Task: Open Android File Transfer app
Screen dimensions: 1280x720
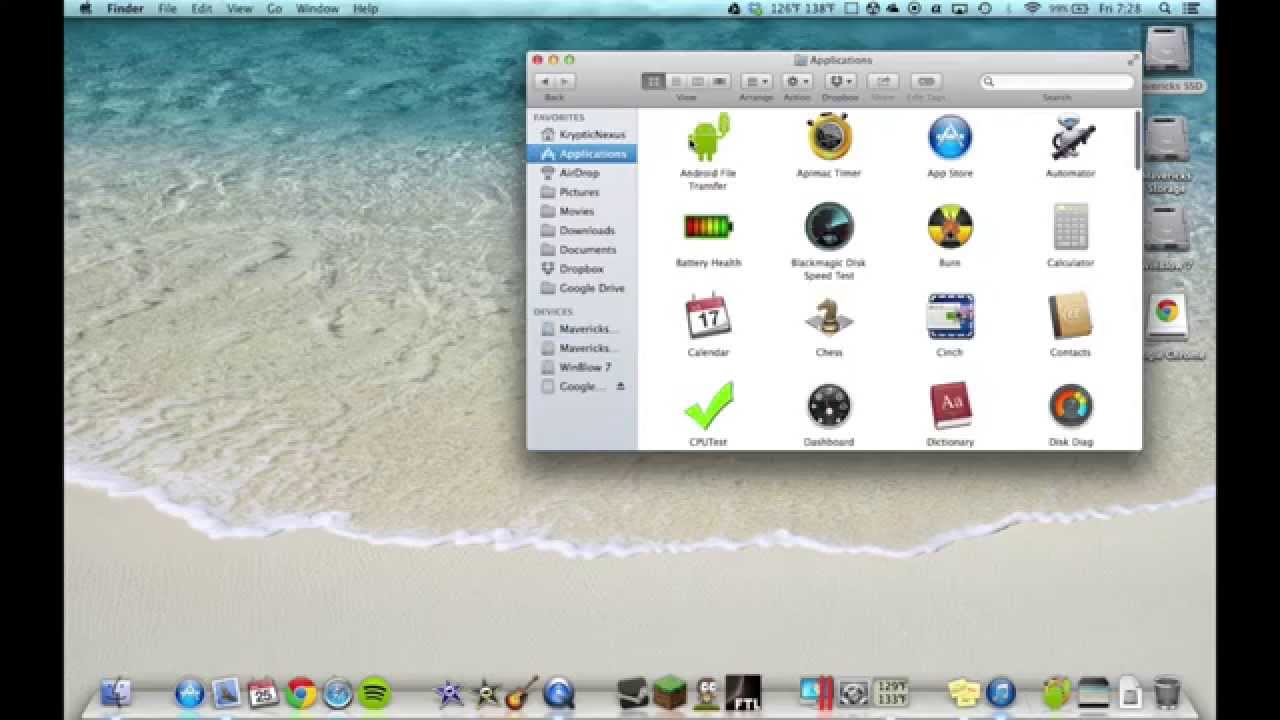Action: [708, 137]
